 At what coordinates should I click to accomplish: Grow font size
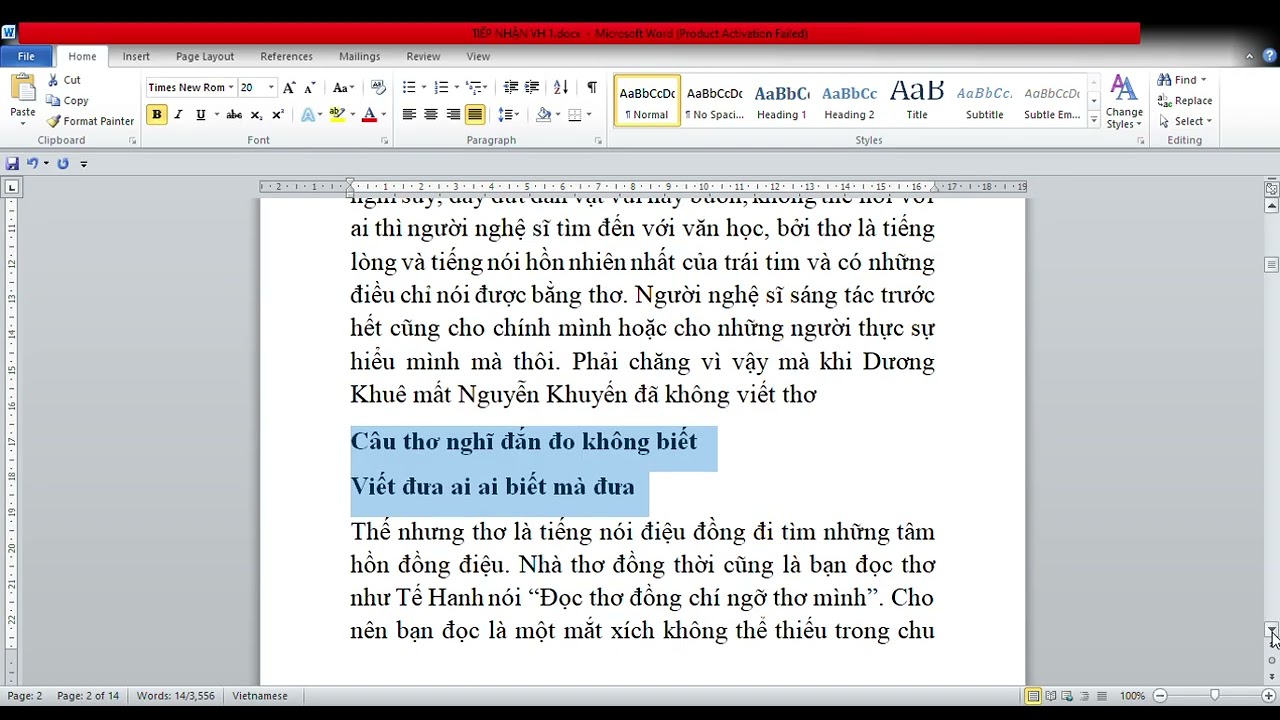point(289,87)
